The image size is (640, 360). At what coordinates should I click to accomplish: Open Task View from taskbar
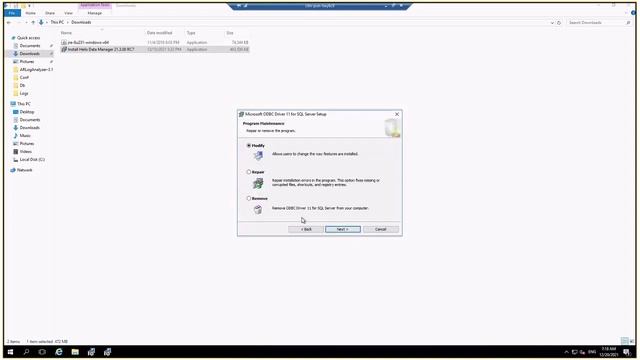42,352
